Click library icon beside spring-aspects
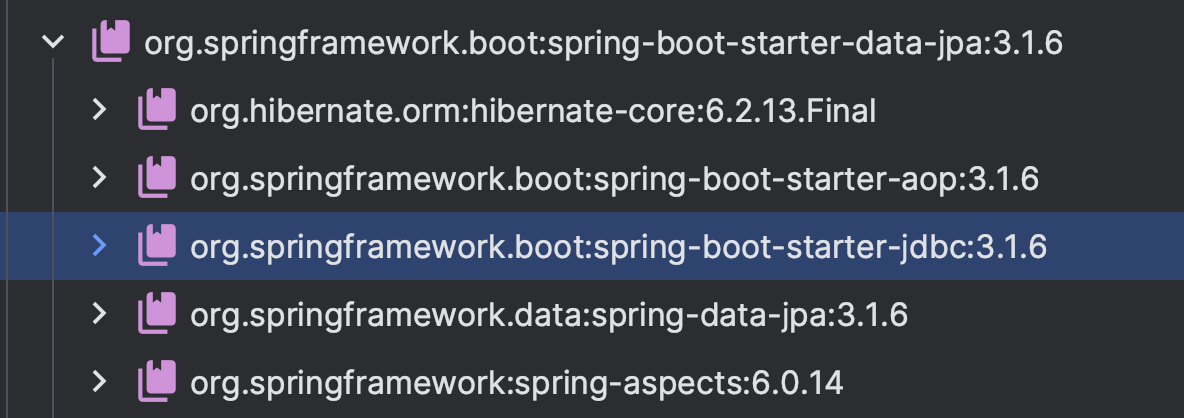Viewport: 1184px width, 418px height. [x=157, y=381]
